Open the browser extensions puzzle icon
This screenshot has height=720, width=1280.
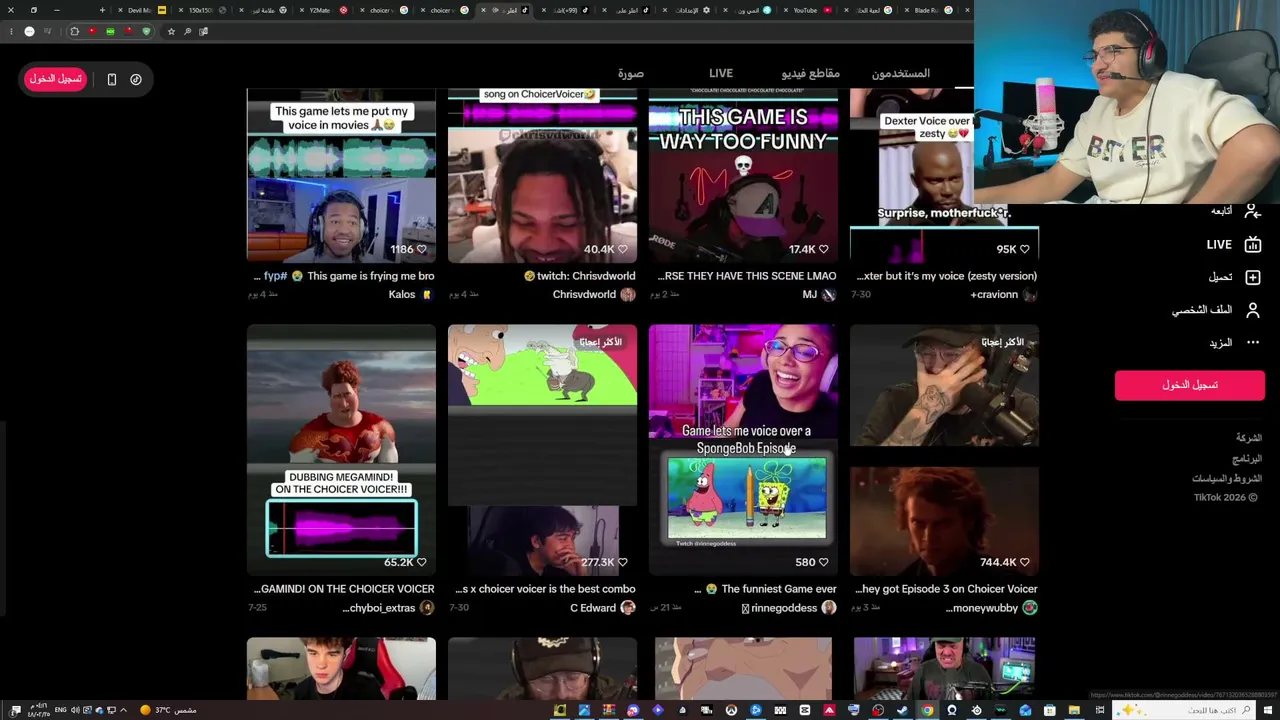74,31
